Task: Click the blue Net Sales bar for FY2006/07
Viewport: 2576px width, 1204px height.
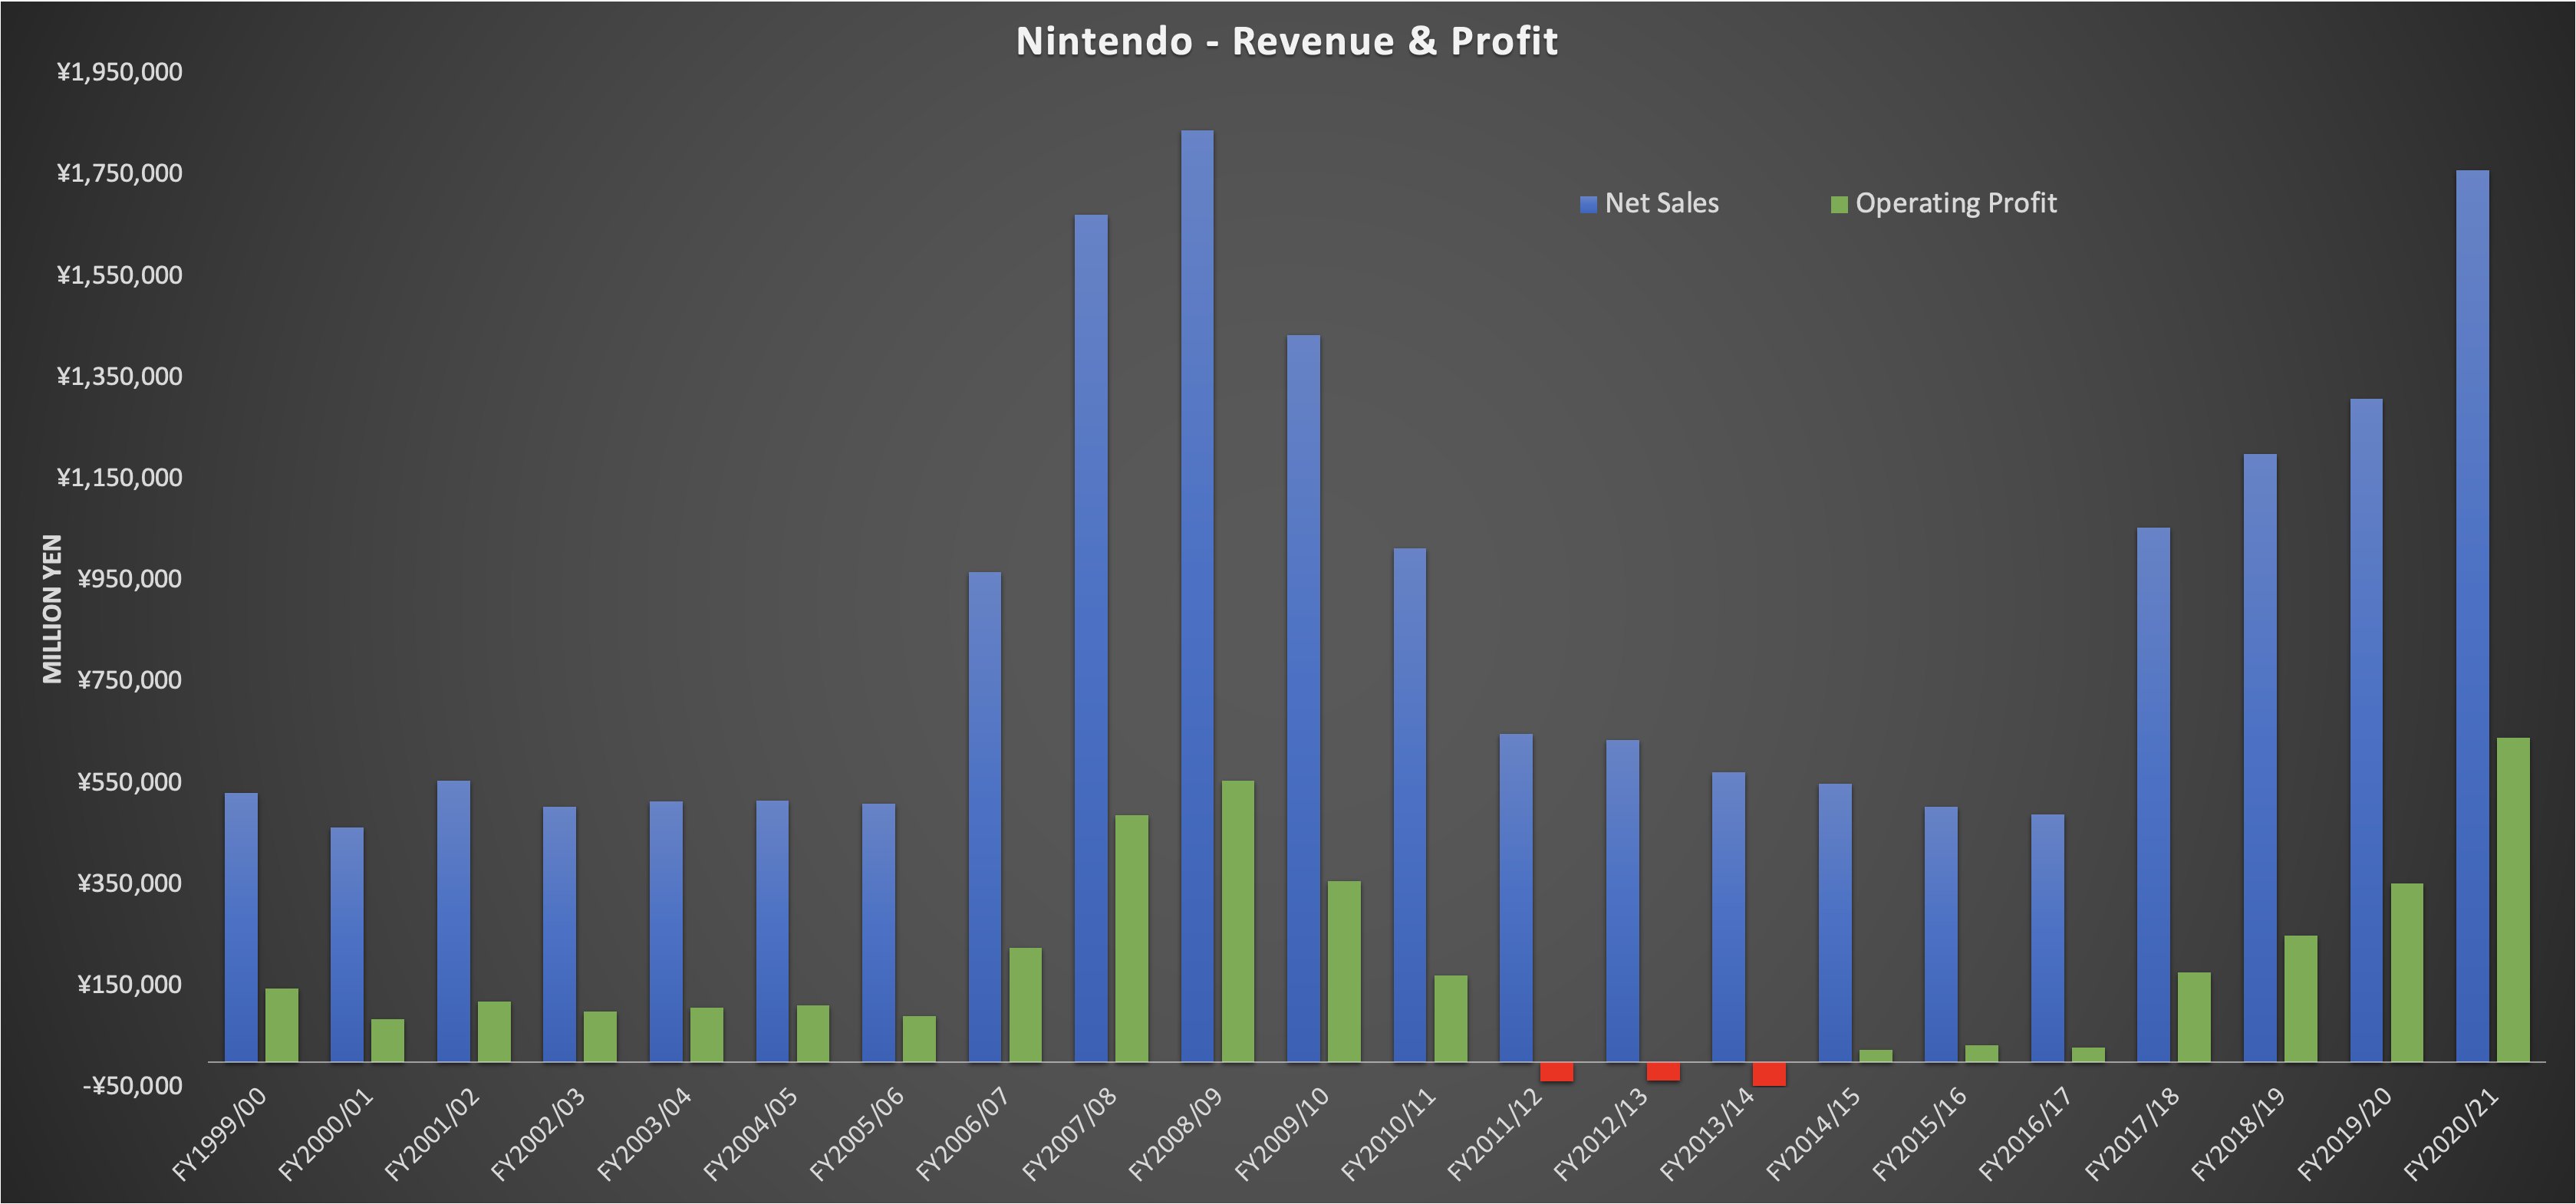Action: 985,817
